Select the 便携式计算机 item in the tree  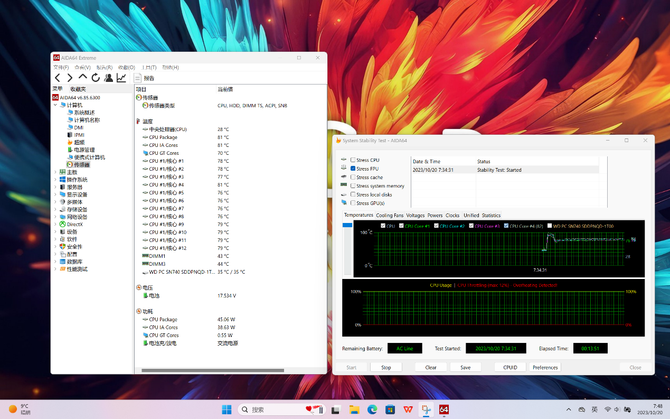click(x=86, y=157)
